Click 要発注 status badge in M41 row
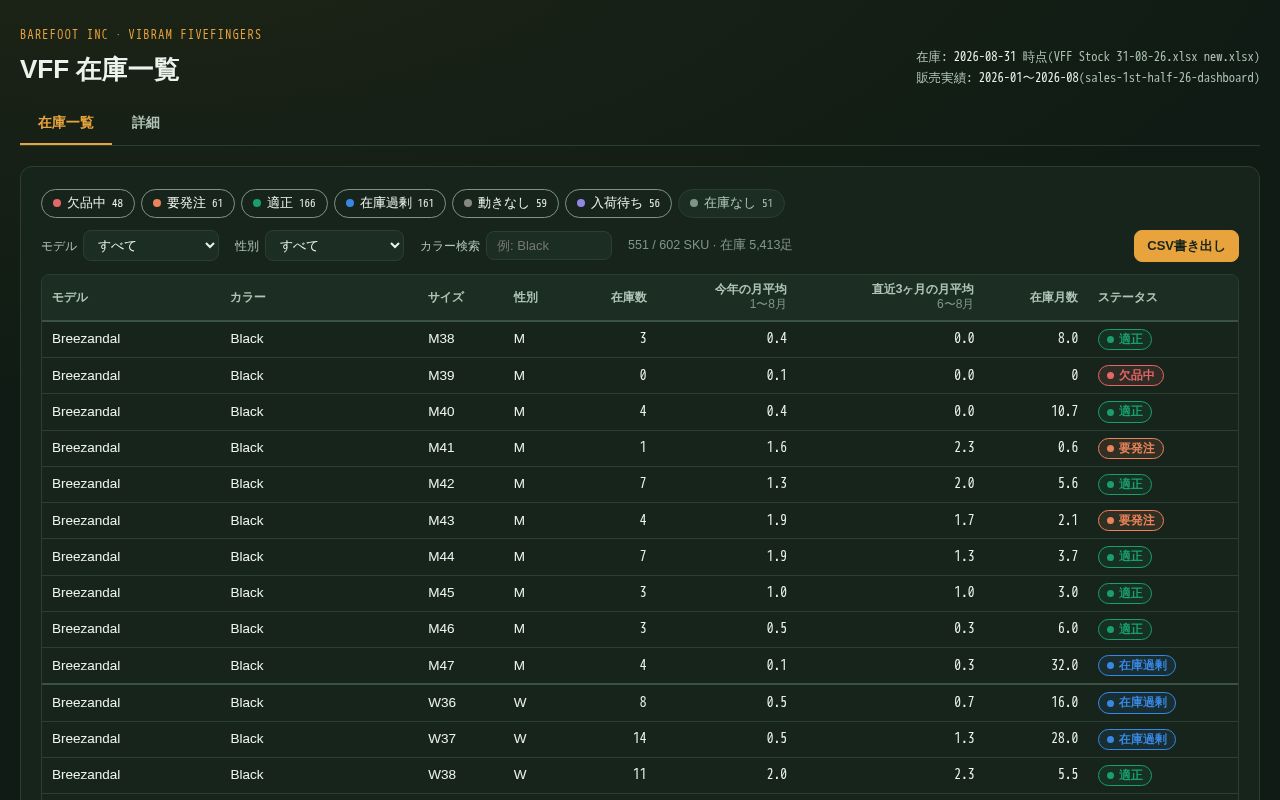The image size is (1280, 800). (1131, 448)
